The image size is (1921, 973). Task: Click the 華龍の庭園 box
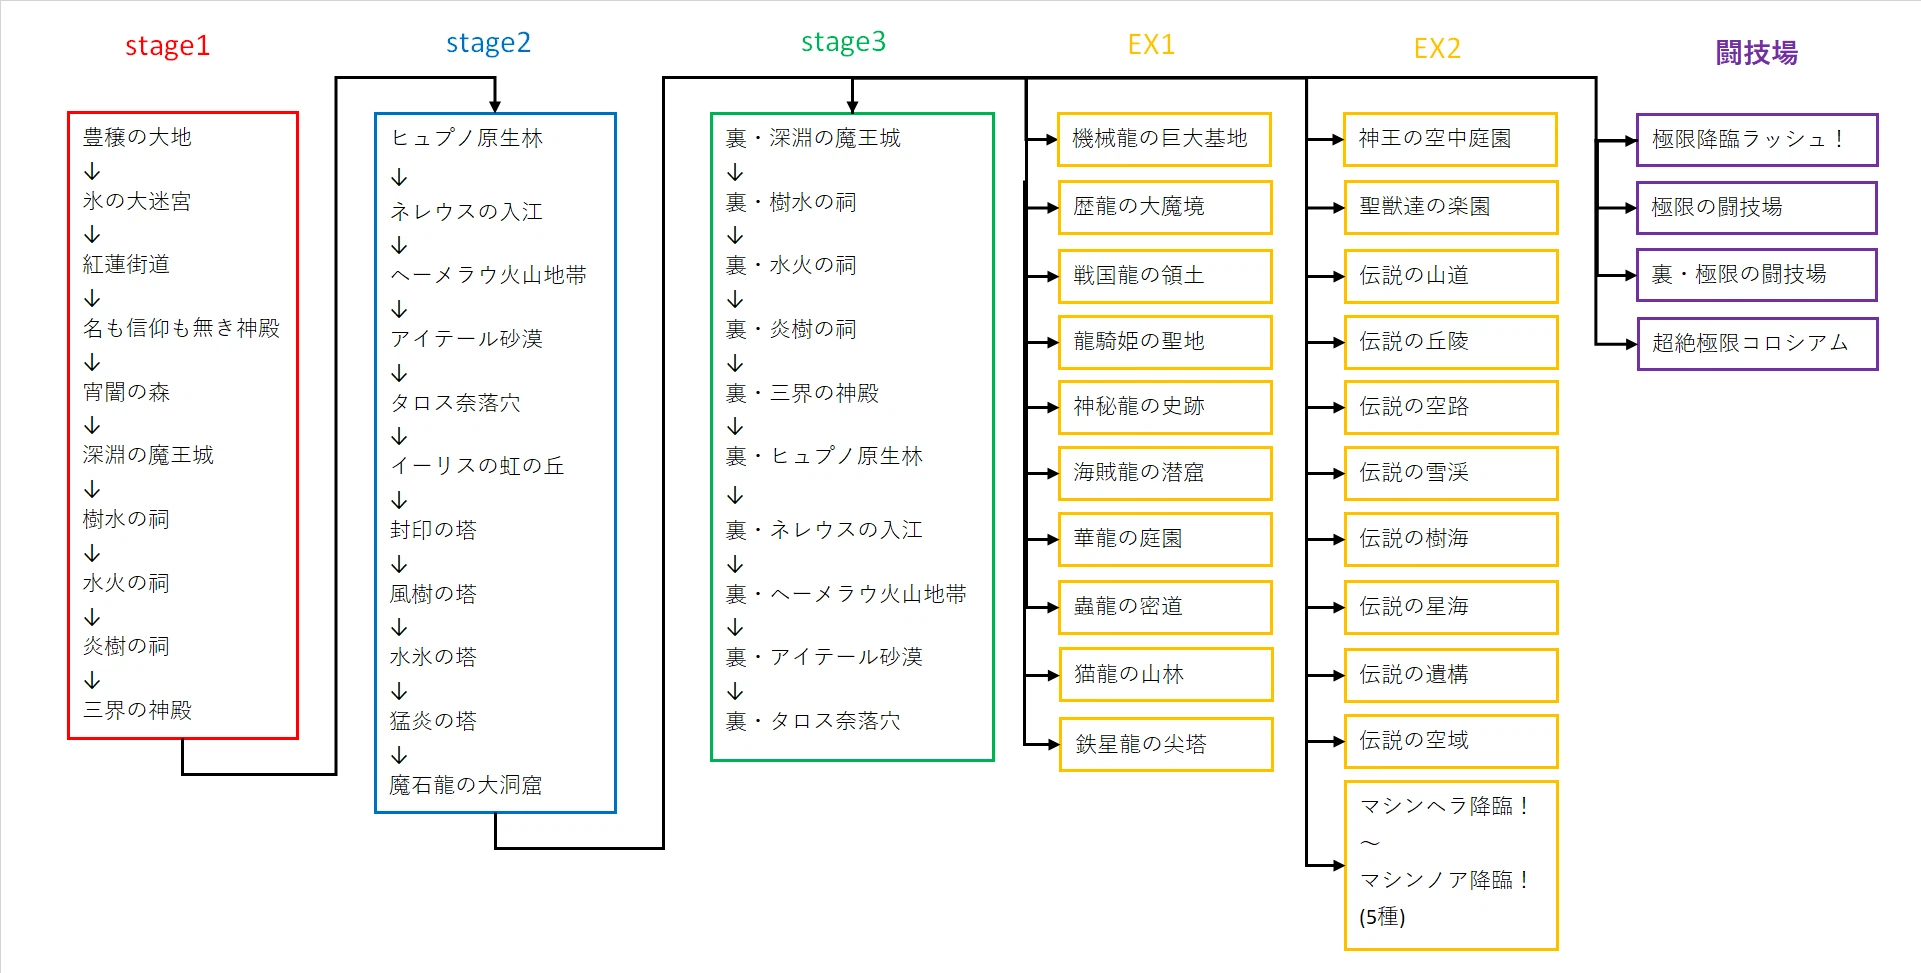(1164, 539)
